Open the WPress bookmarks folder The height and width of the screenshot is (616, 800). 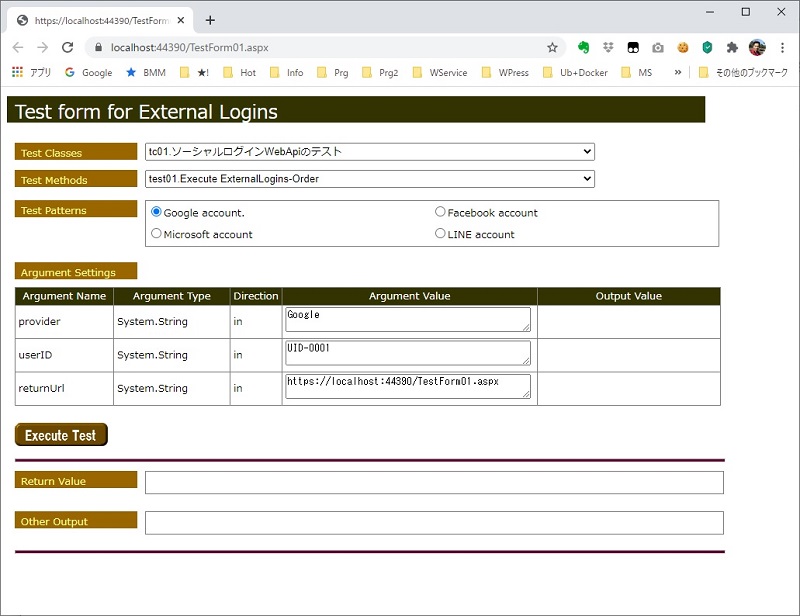click(505, 72)
